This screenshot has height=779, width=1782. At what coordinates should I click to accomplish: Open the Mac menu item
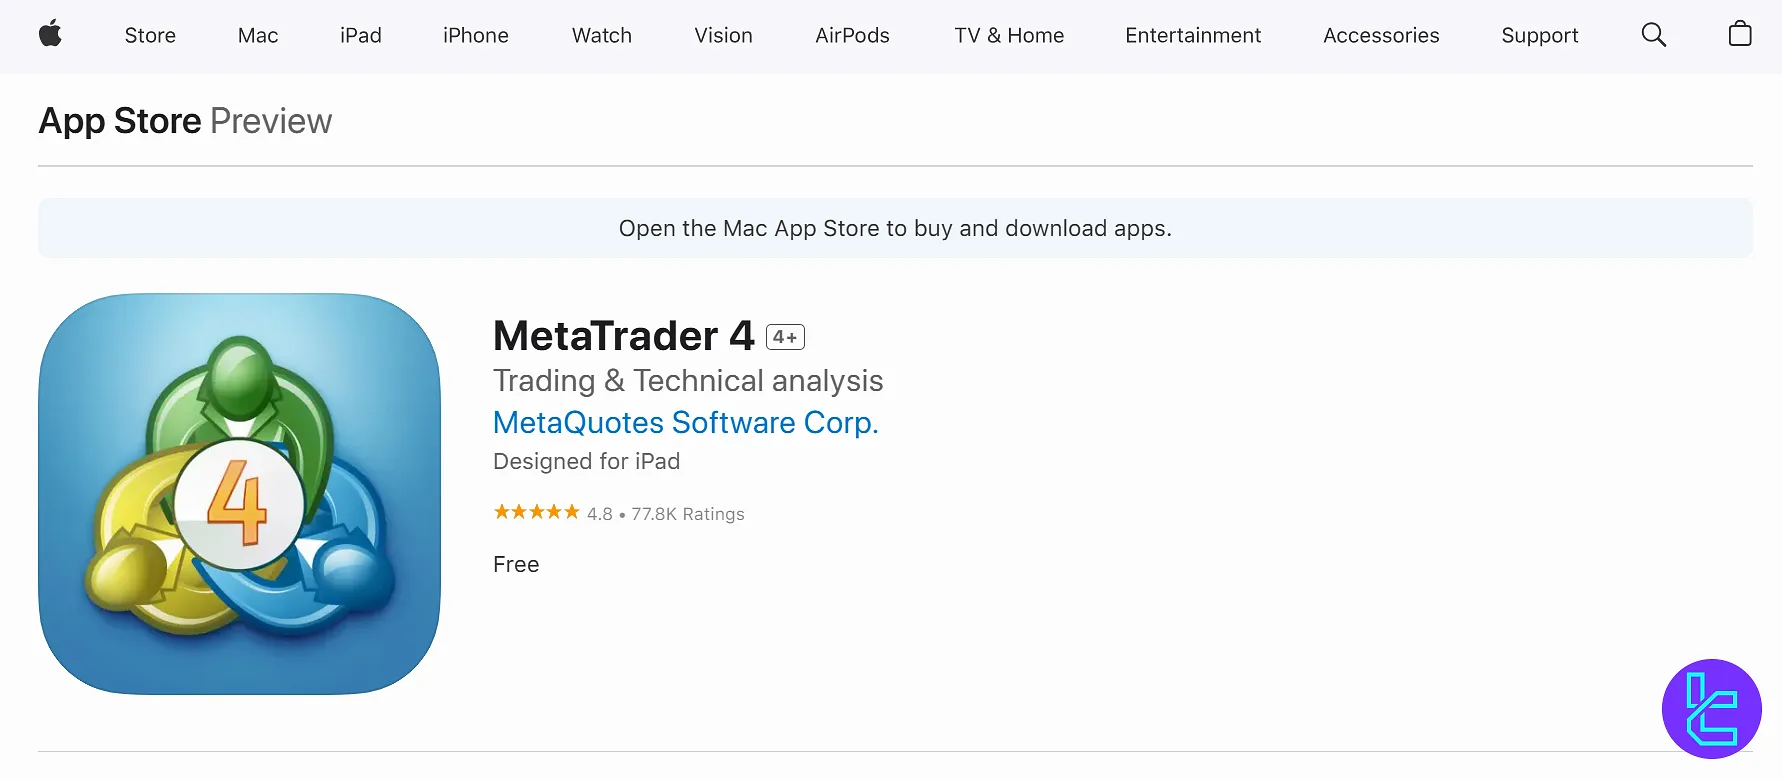258,35
